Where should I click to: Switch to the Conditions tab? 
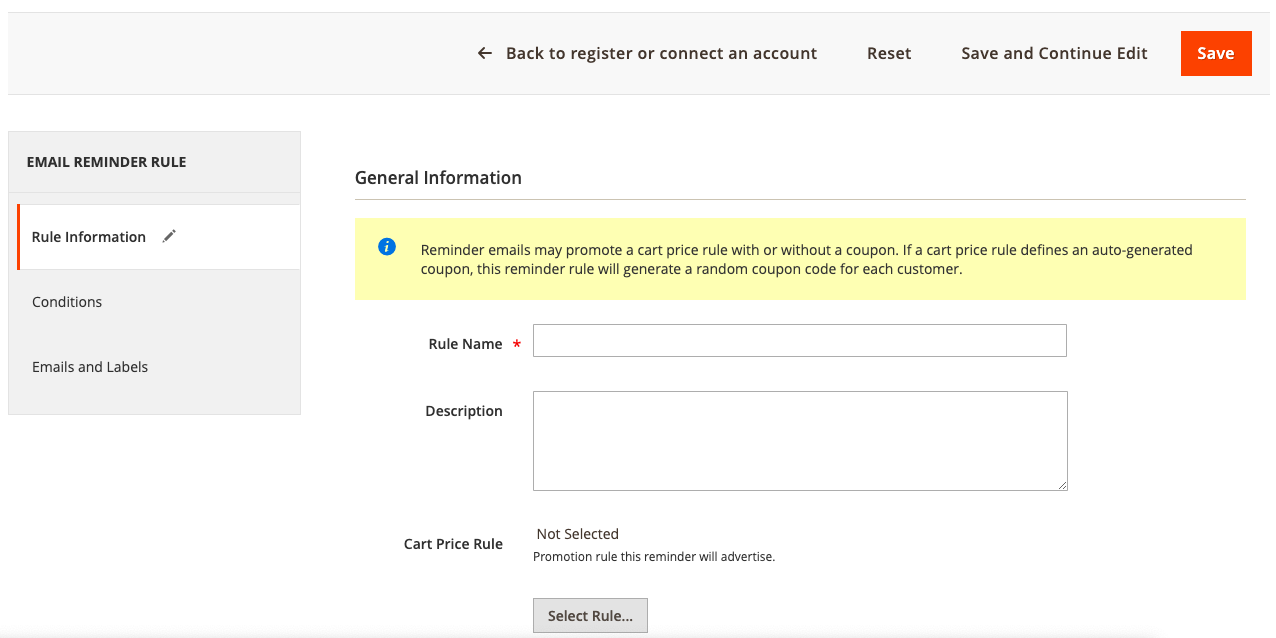pos(67,302)
